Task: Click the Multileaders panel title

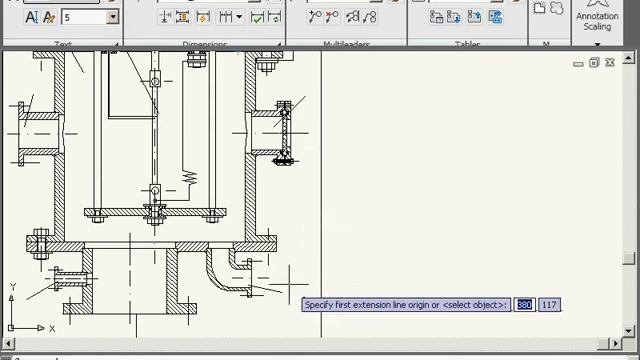Action: (346, 44)
